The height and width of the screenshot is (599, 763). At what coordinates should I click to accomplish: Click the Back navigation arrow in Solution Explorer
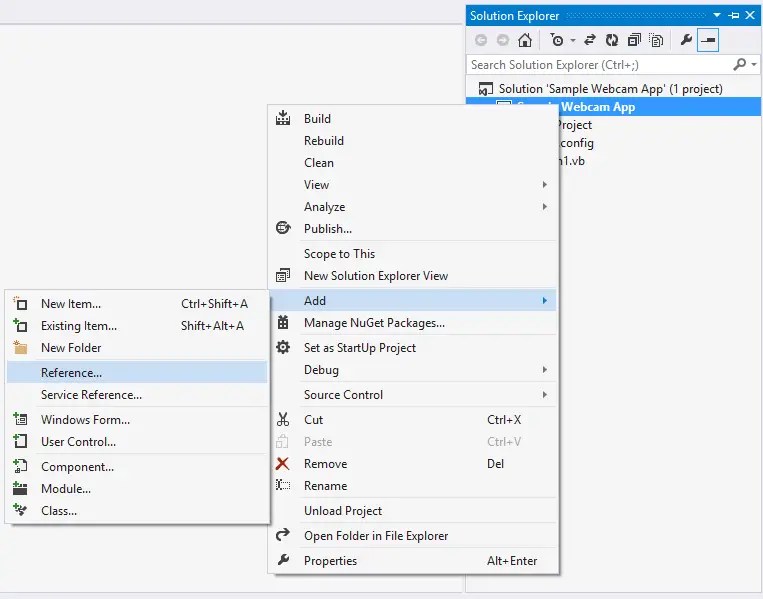tap(481, 40)
